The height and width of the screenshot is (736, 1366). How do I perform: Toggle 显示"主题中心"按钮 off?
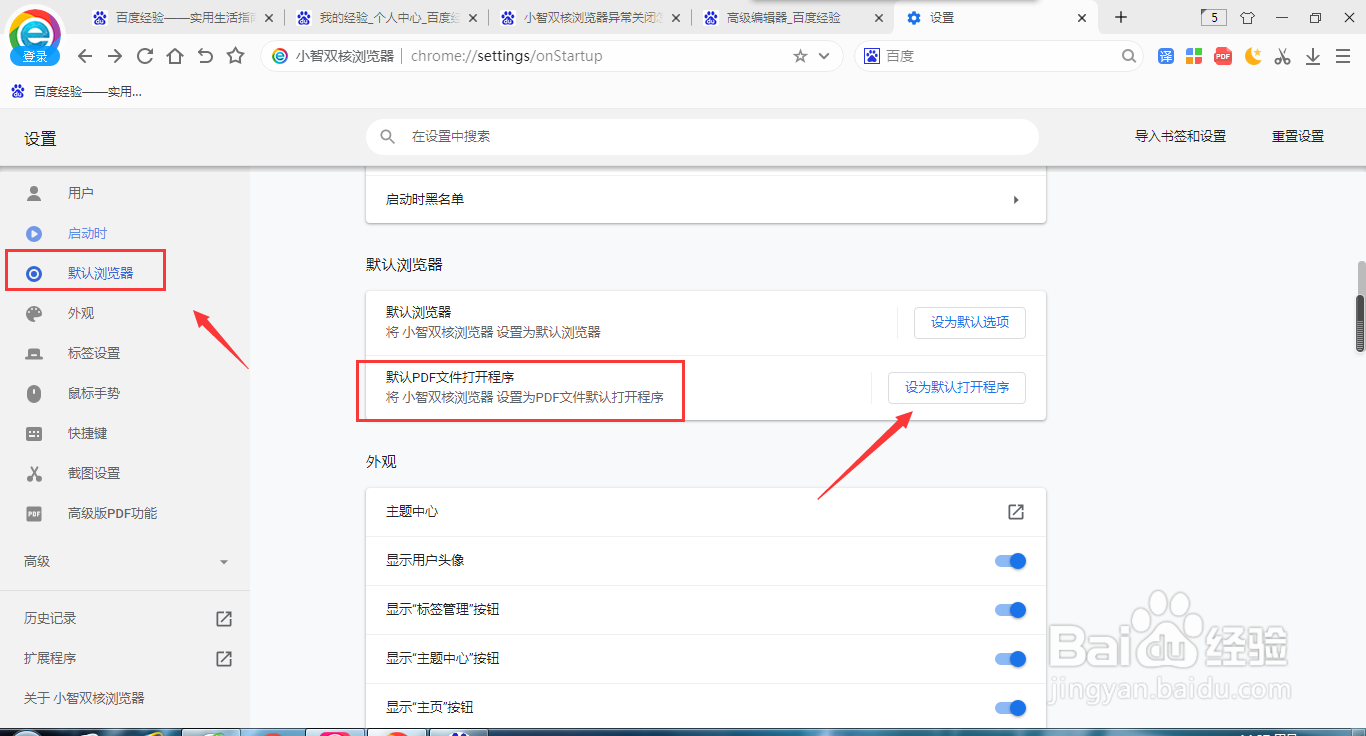point(1010,659)
